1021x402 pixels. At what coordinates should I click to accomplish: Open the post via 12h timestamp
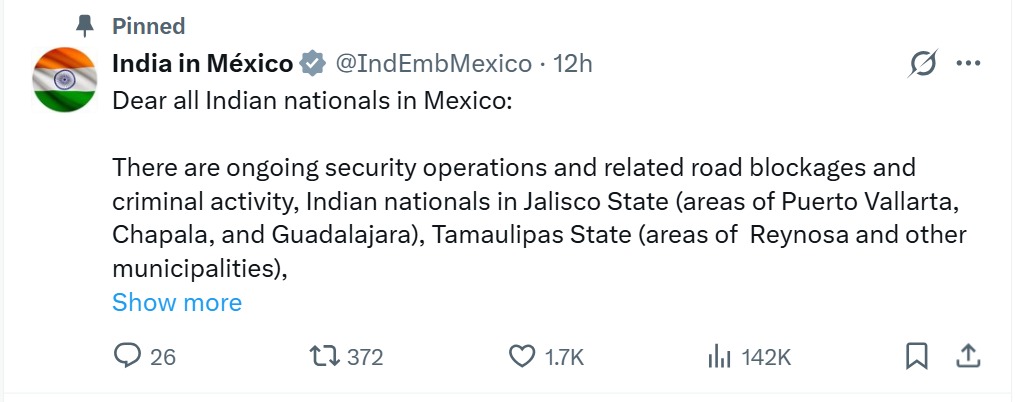[x=573, y=64]
